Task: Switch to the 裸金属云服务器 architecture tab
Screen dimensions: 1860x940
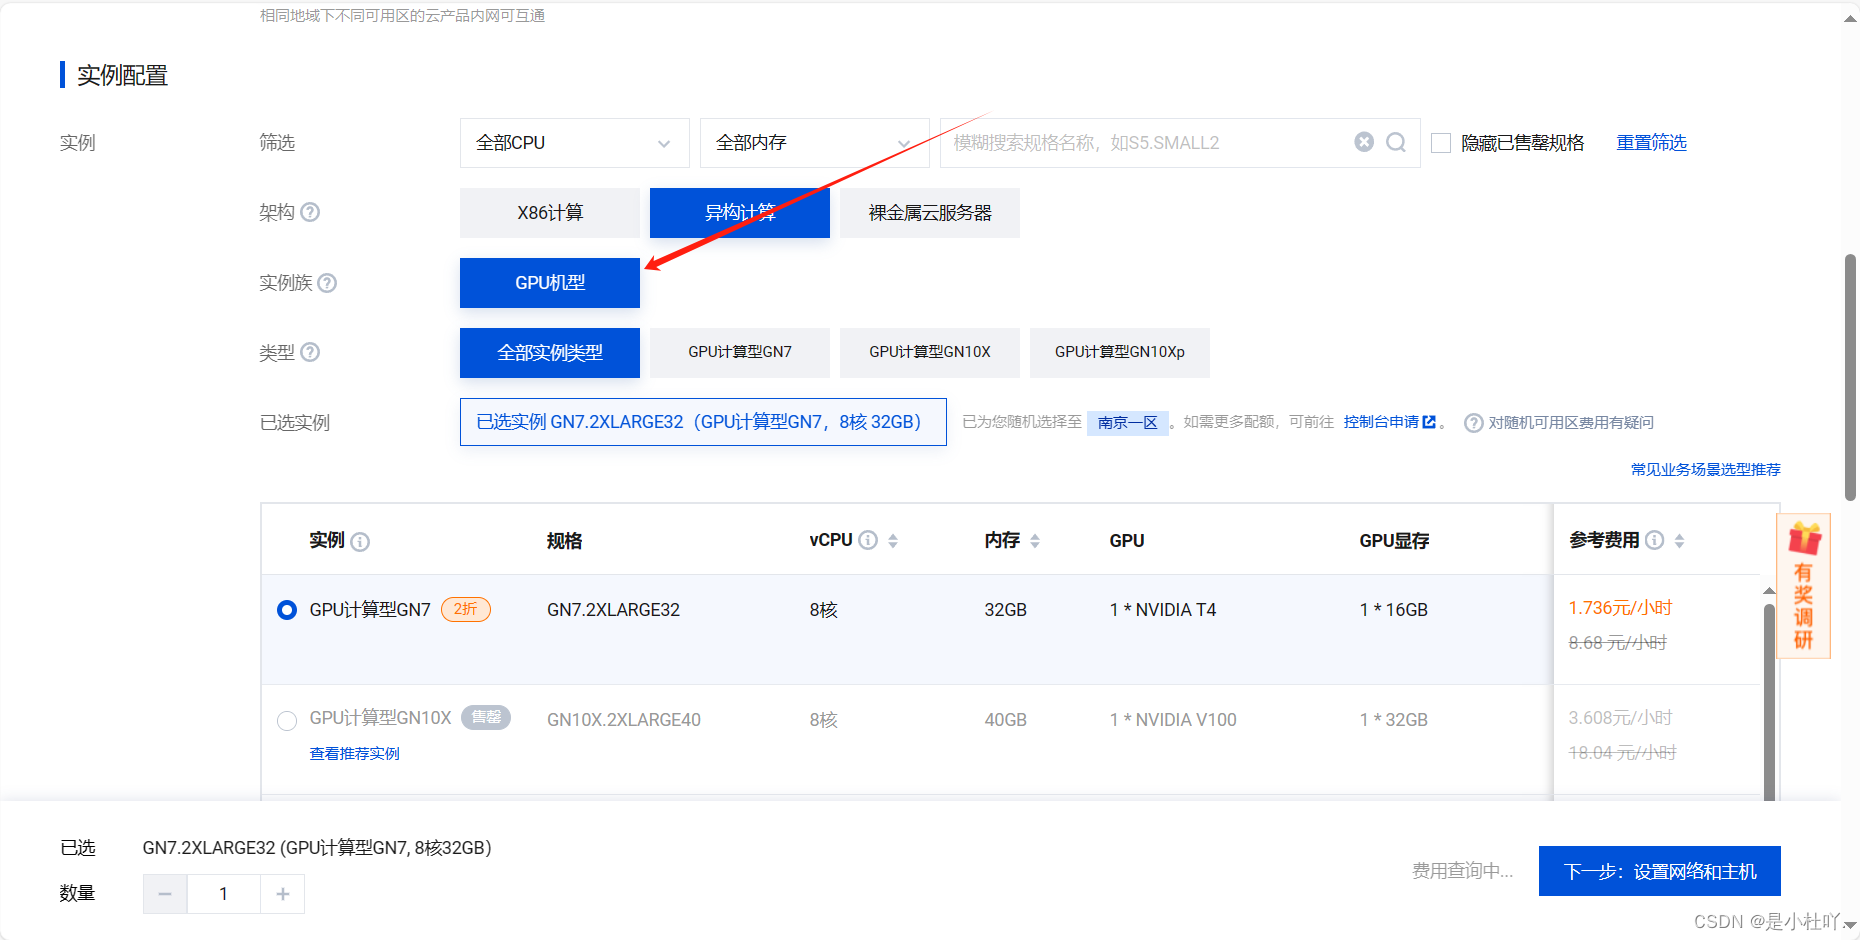Action: point(930,213)
